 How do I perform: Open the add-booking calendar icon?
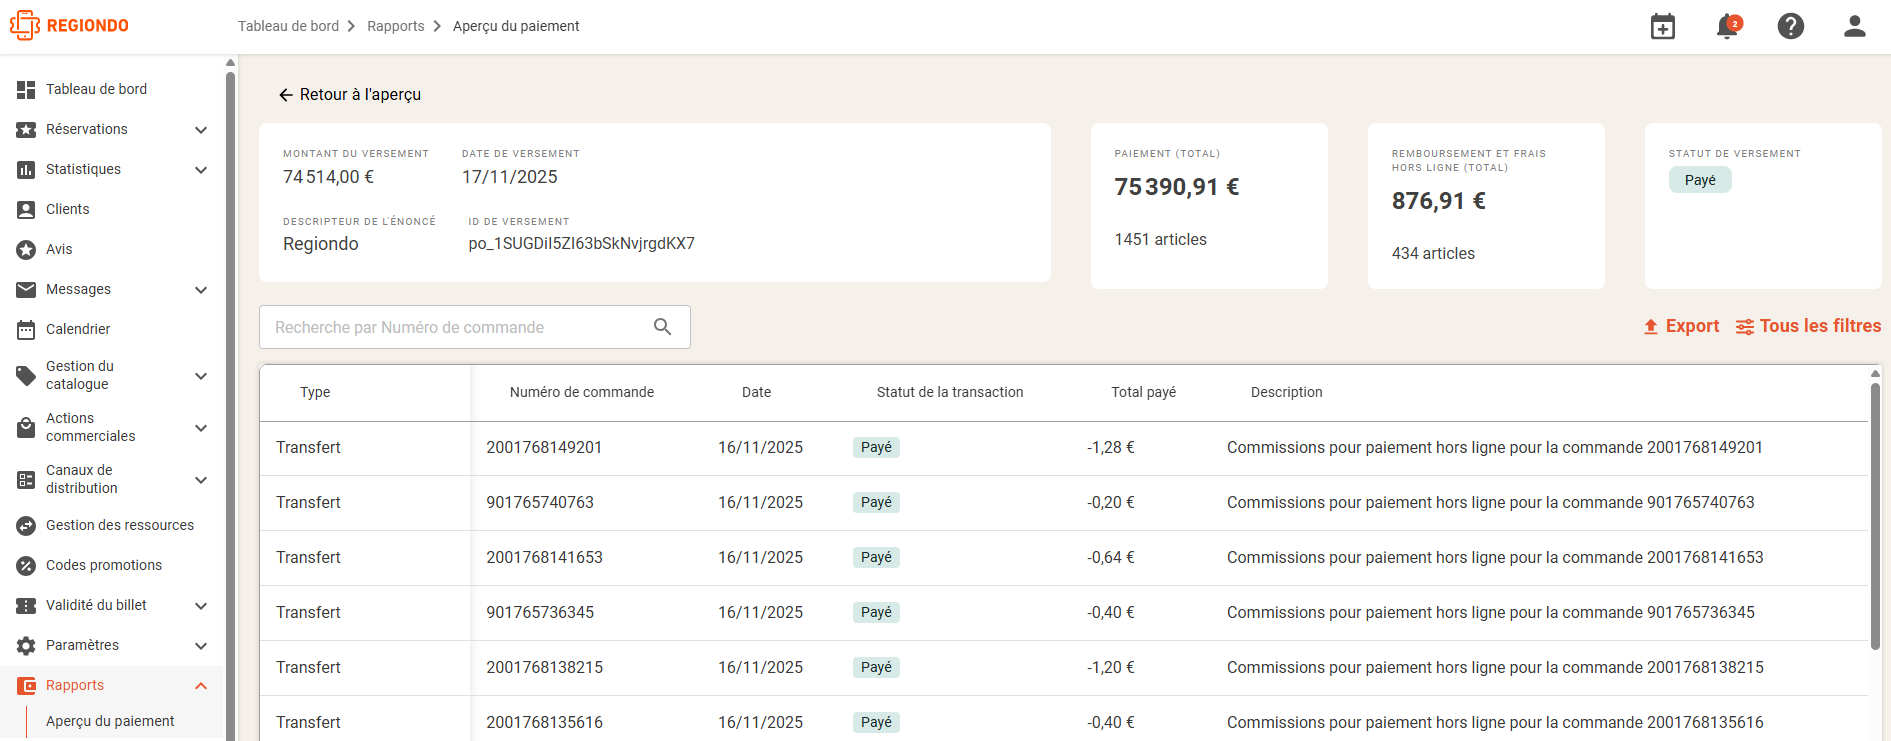1663,26
